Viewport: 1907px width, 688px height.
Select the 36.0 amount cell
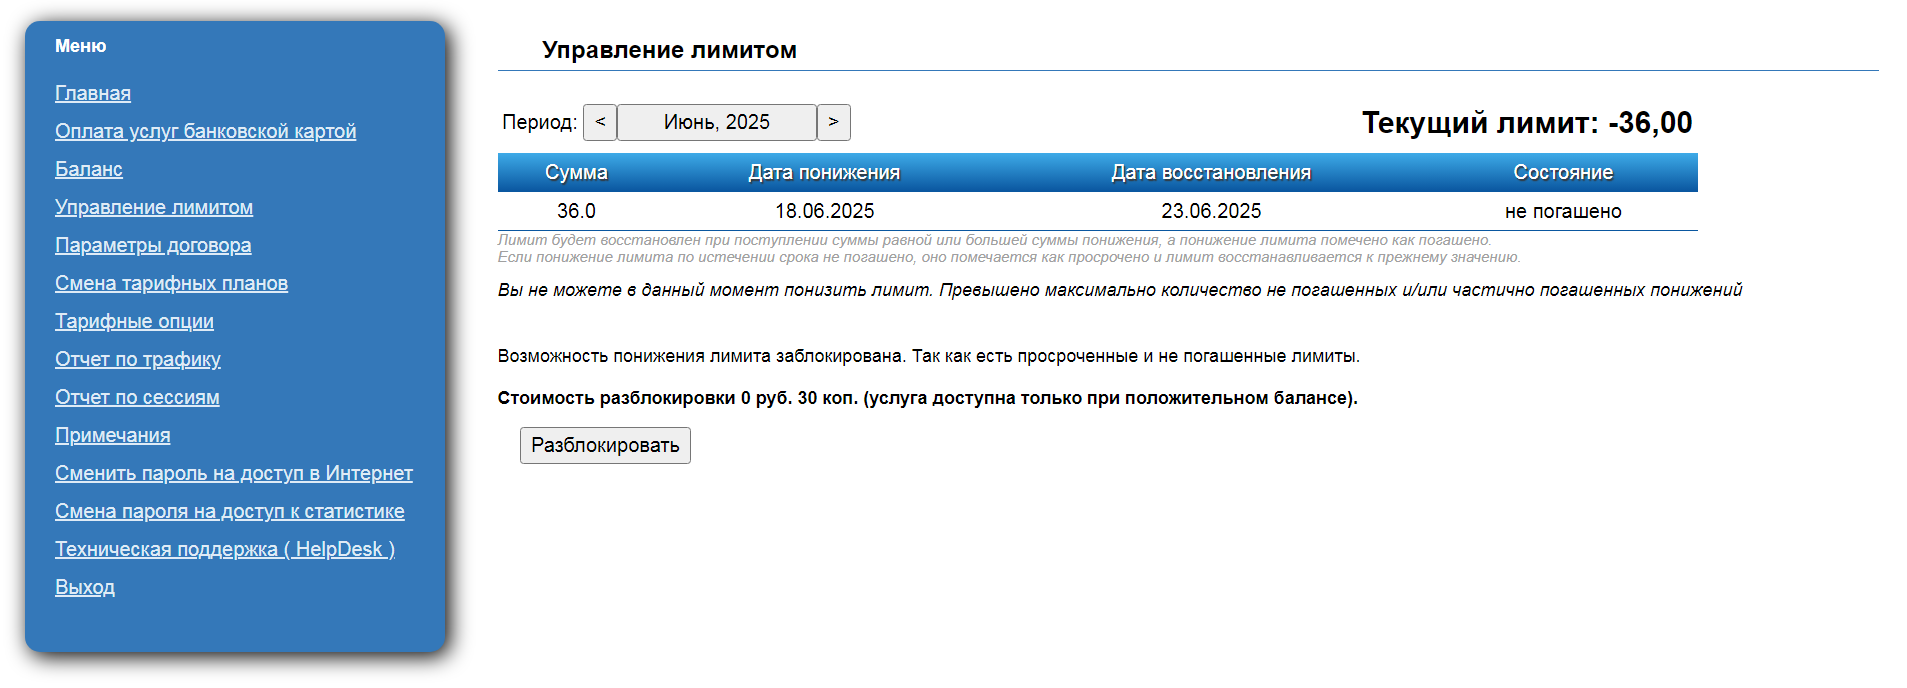tap(576, 211)
